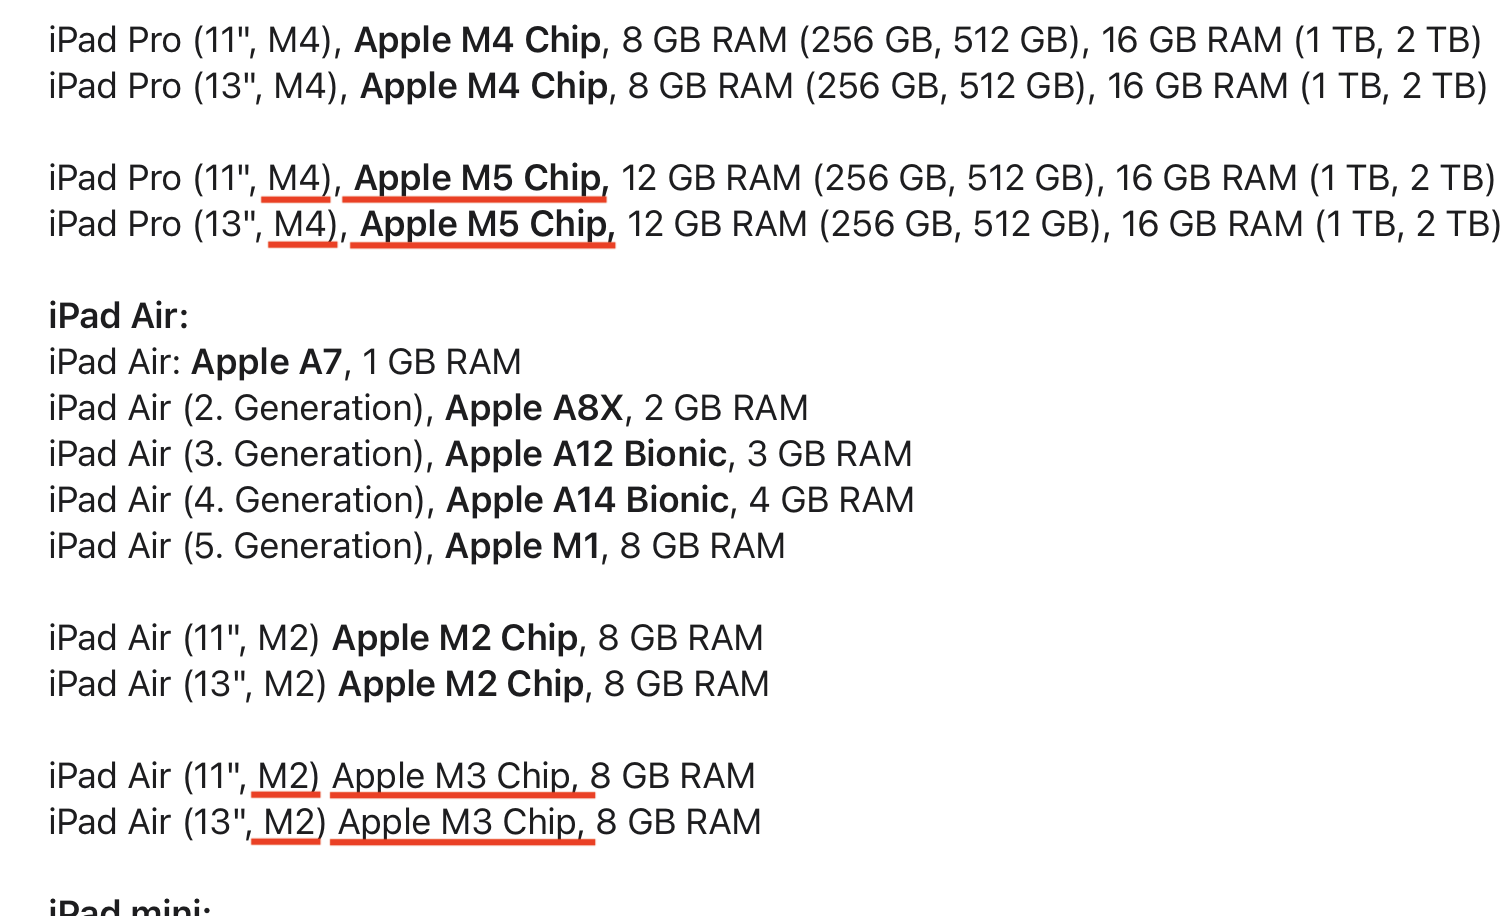The width and height of the screenshot is (1510, 916).
Task: Click bold "Apple M2 Chip" in 13" iPad Air line
Action: click(x=461, y=684)
